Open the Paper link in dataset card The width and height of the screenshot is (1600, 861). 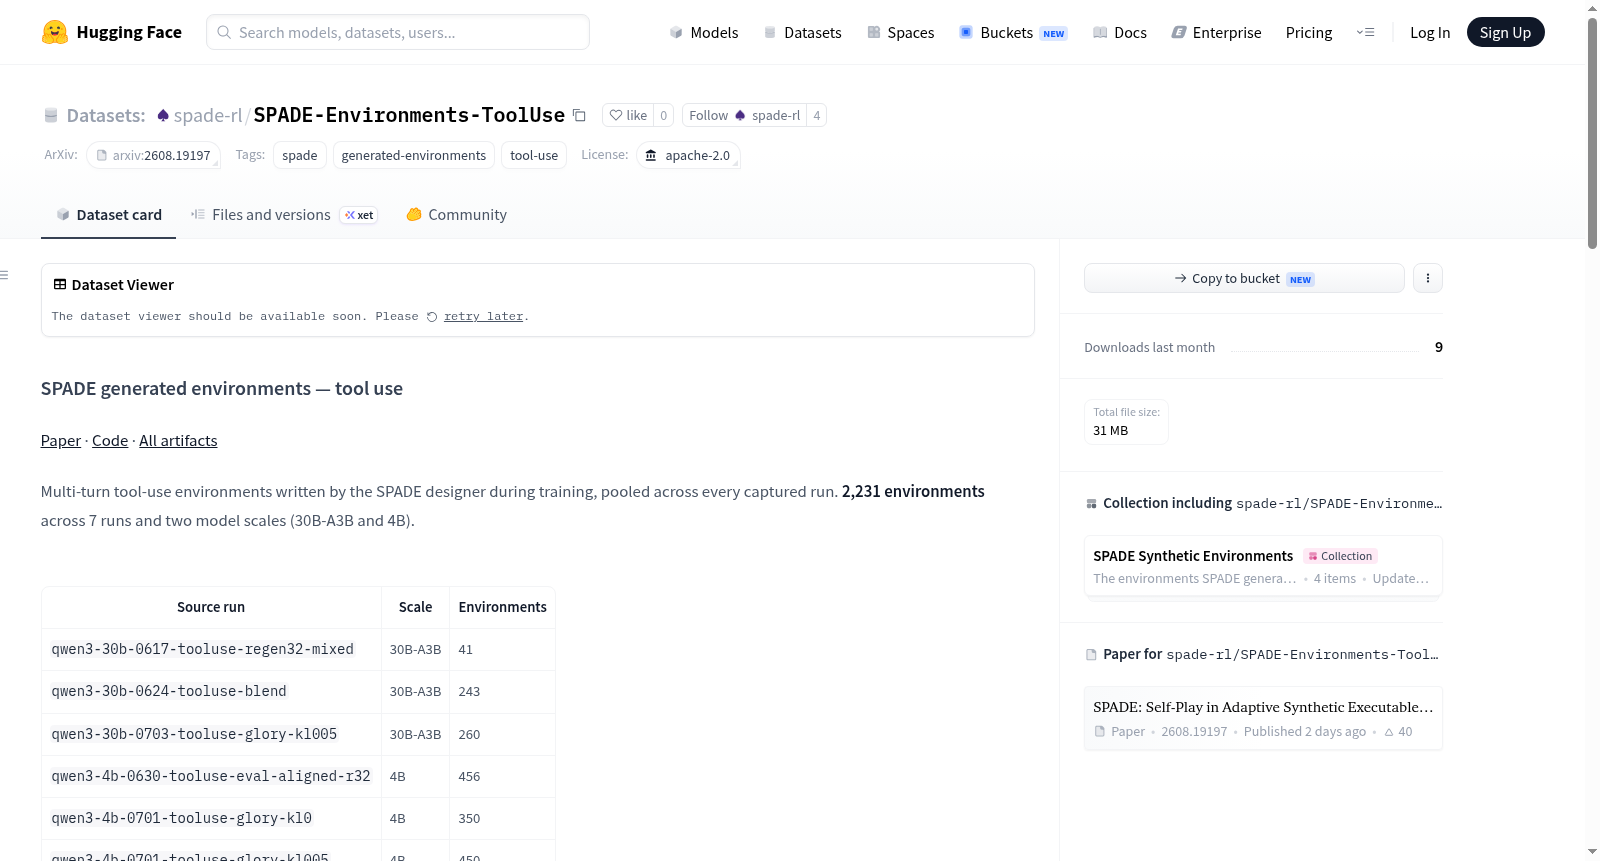(61, 441)
